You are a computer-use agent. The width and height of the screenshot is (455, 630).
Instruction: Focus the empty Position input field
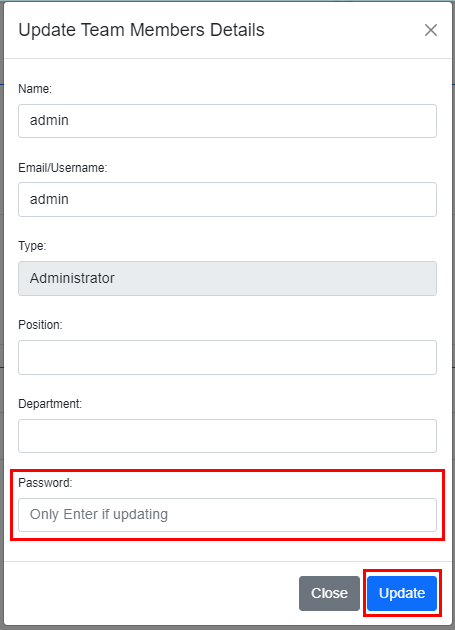[x=228, y=358]
